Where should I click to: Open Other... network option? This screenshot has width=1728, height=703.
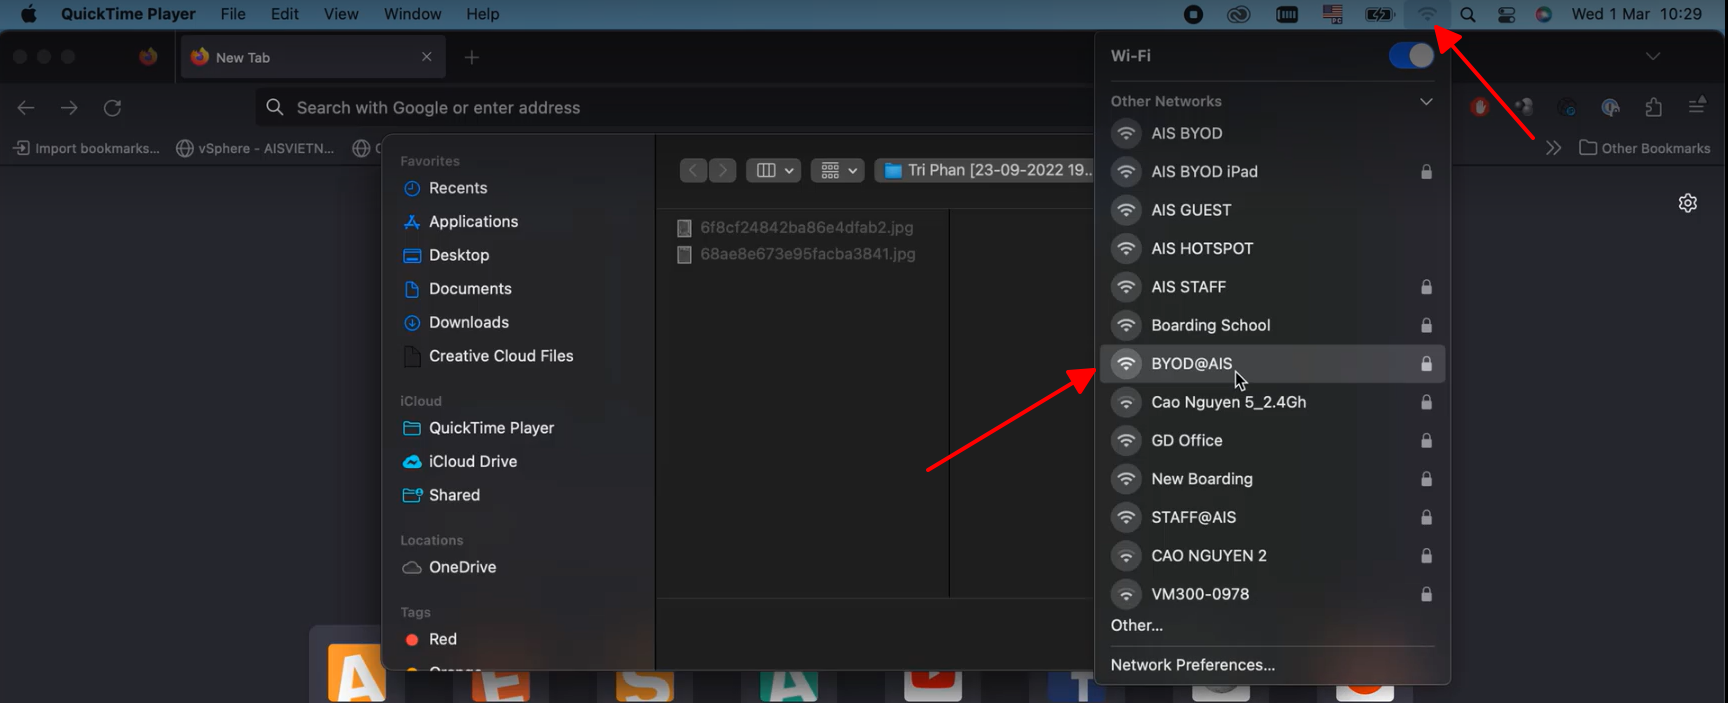[x=1137, y=625]
